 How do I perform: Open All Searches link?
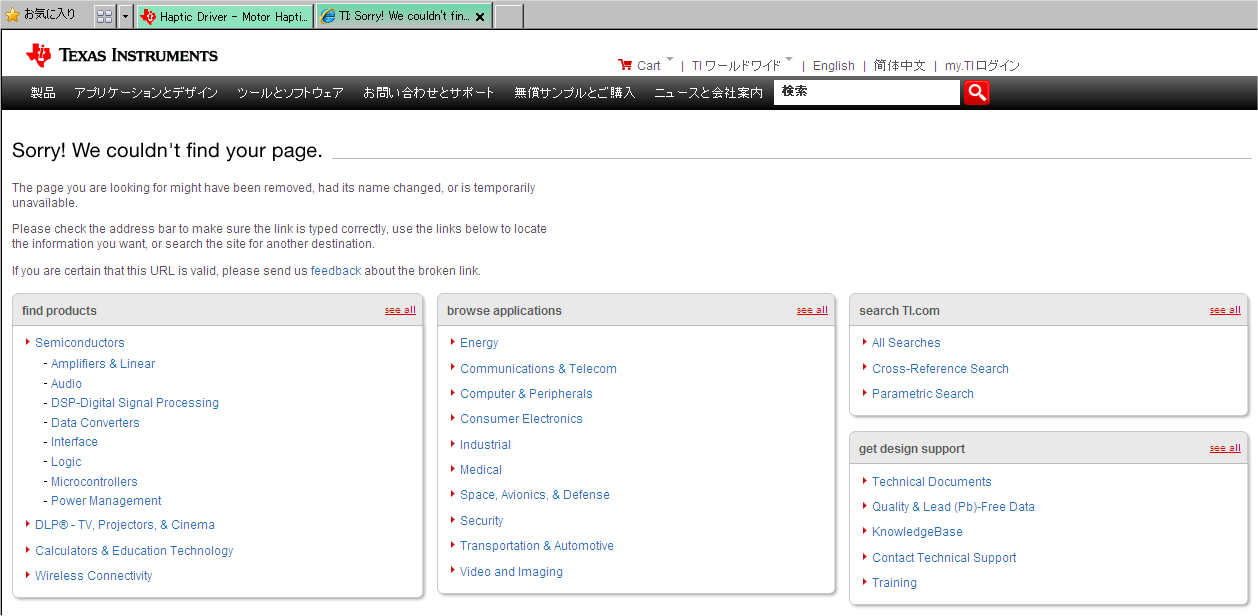click(906, 343)
